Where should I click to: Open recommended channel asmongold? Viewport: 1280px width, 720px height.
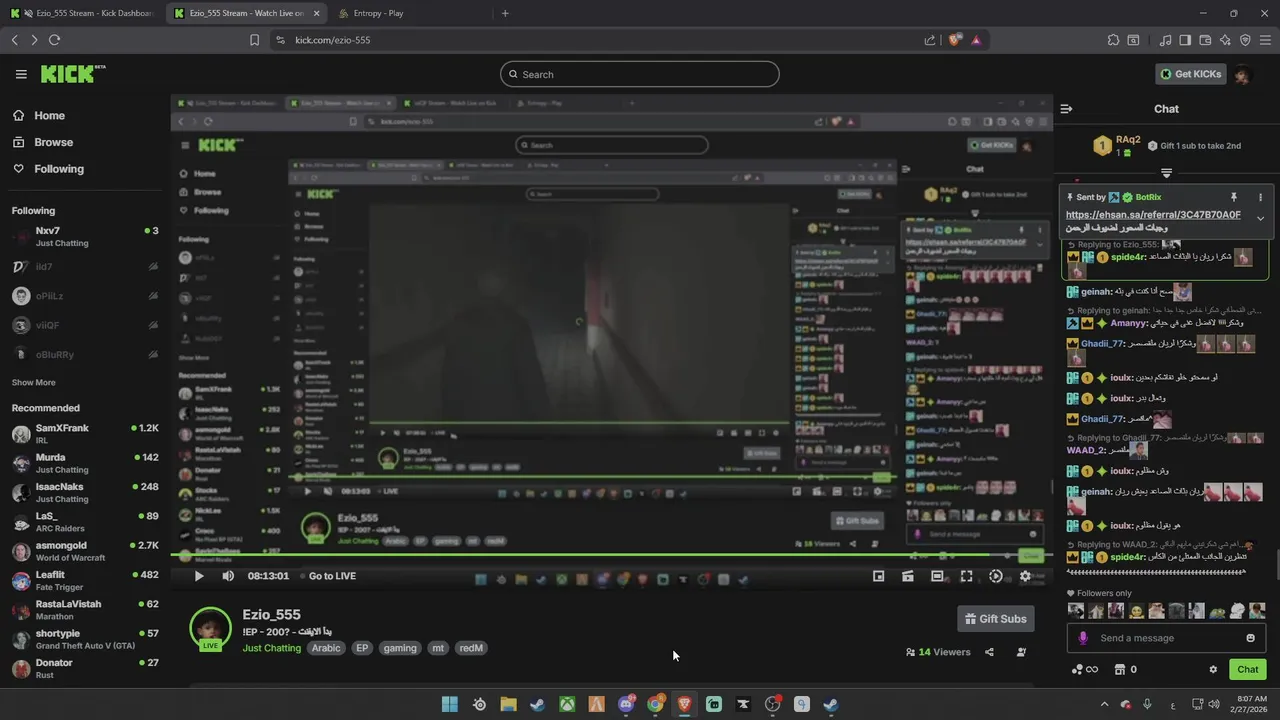click(84, 551)
